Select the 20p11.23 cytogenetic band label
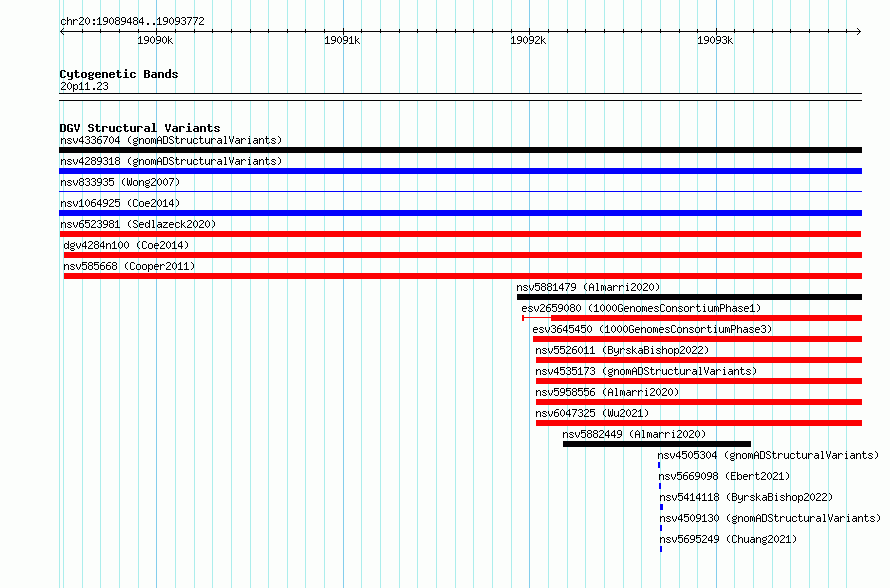Viewport: 890px width, 588px height. pos(84,86)
